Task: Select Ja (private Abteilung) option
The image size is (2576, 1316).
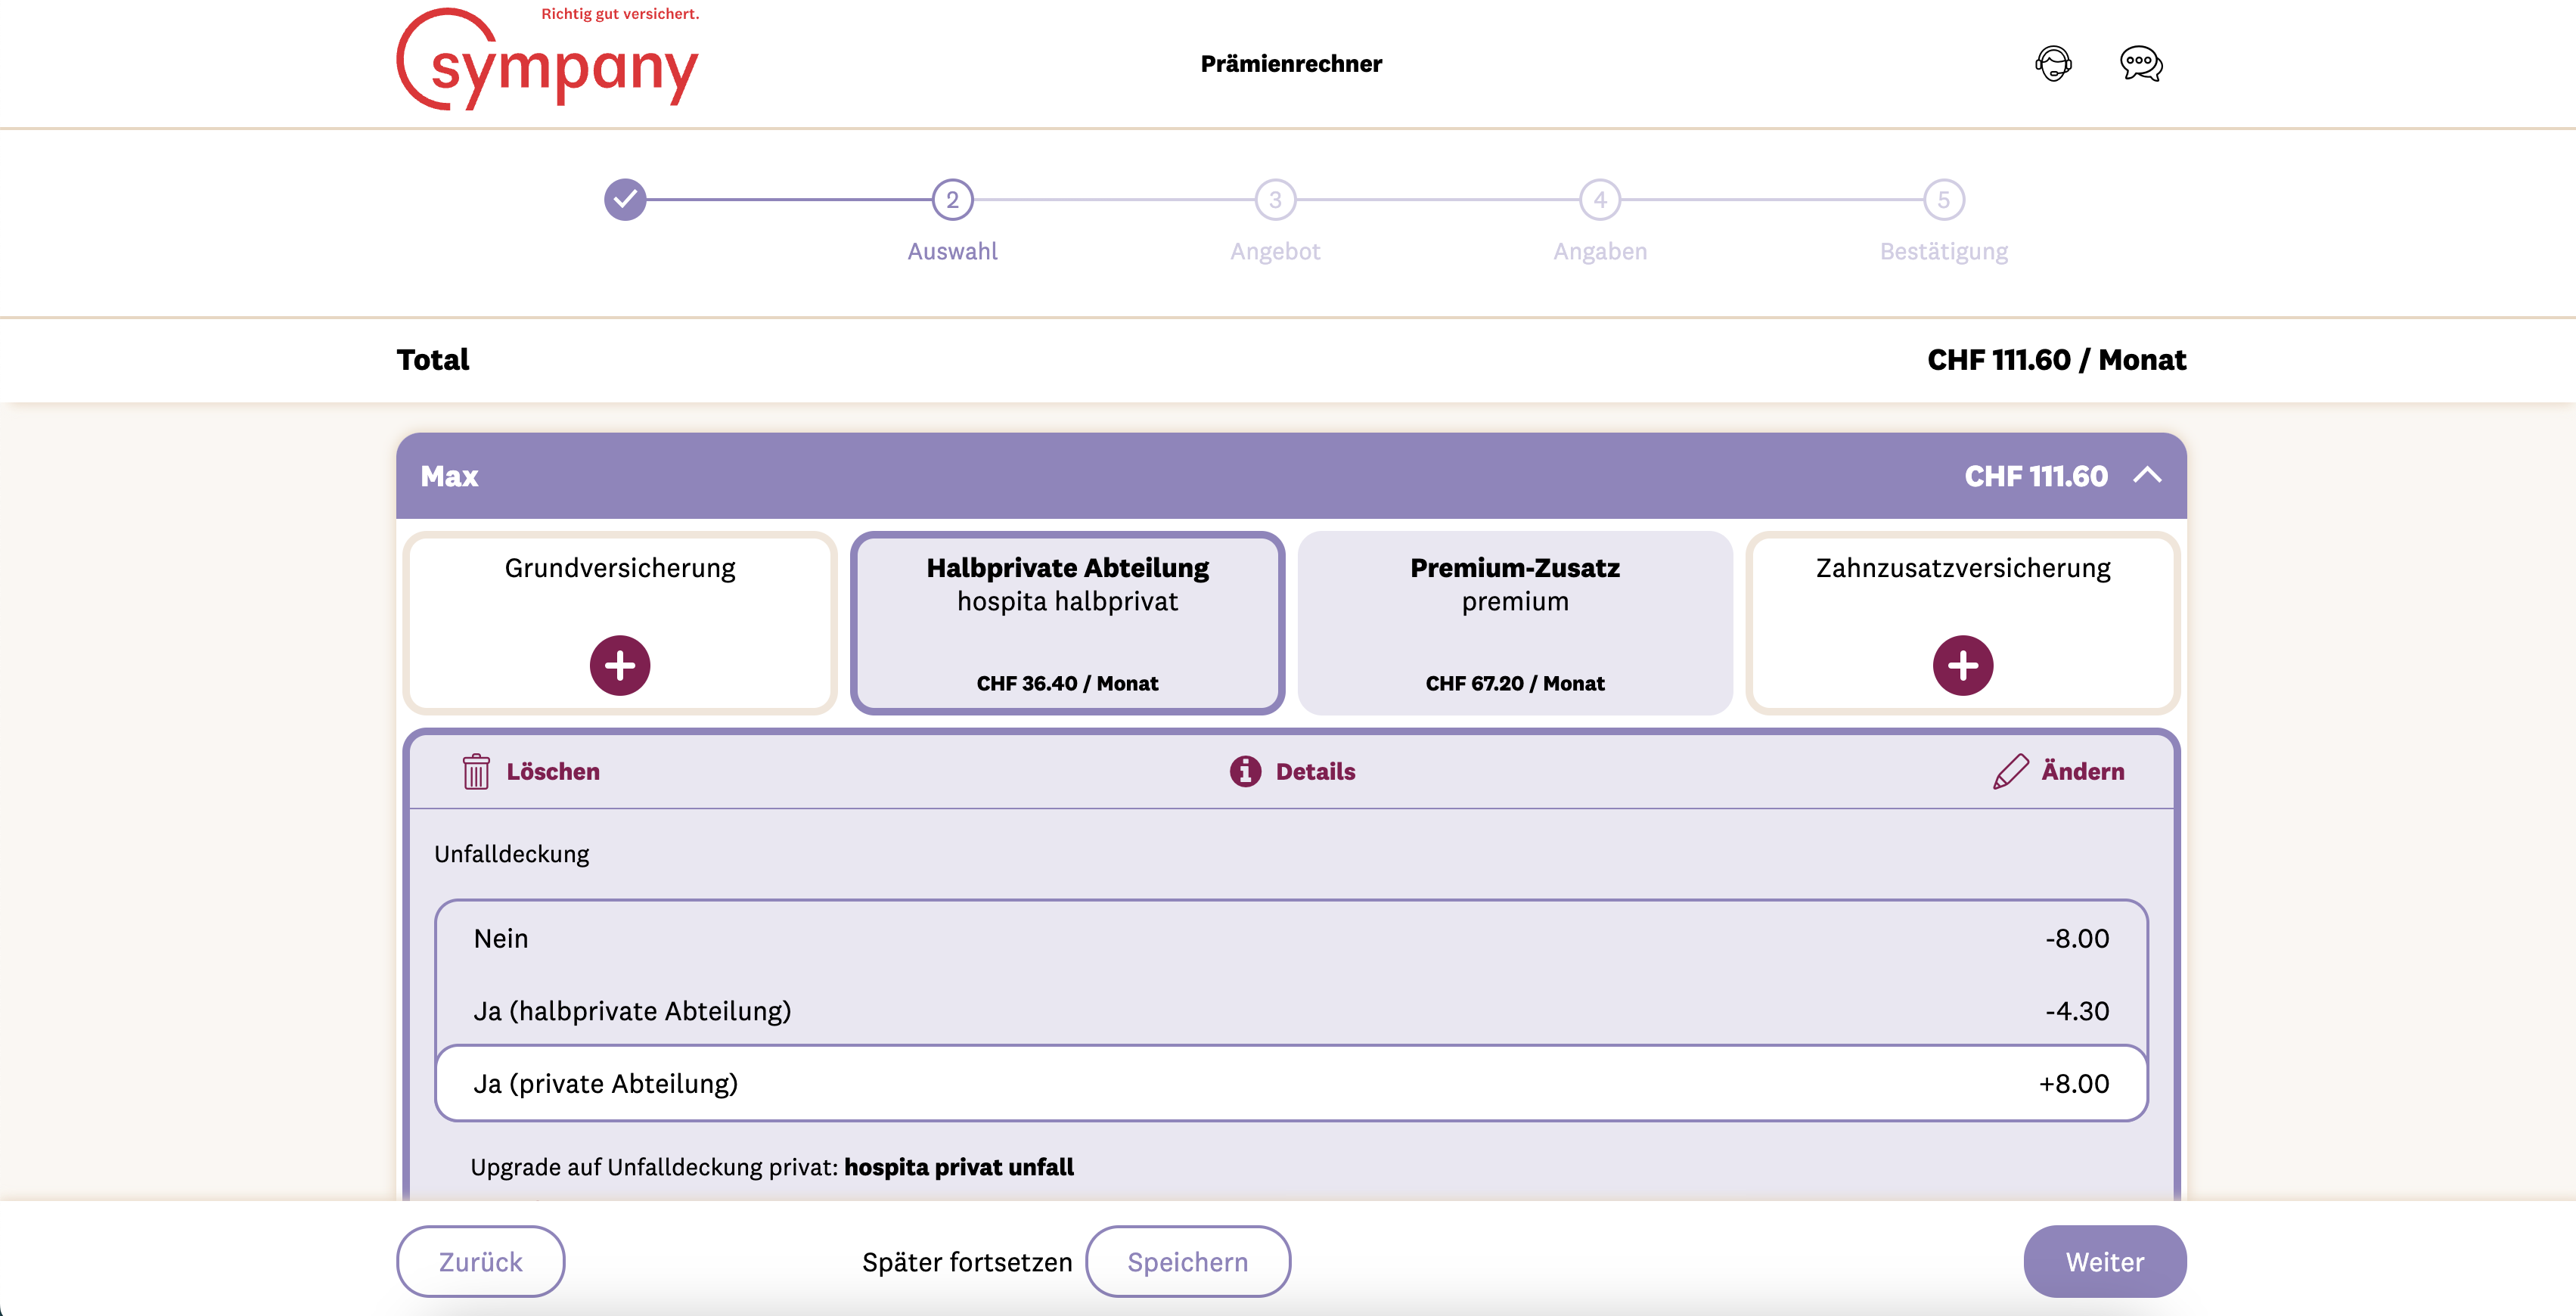Action: pos(1290,1083)
